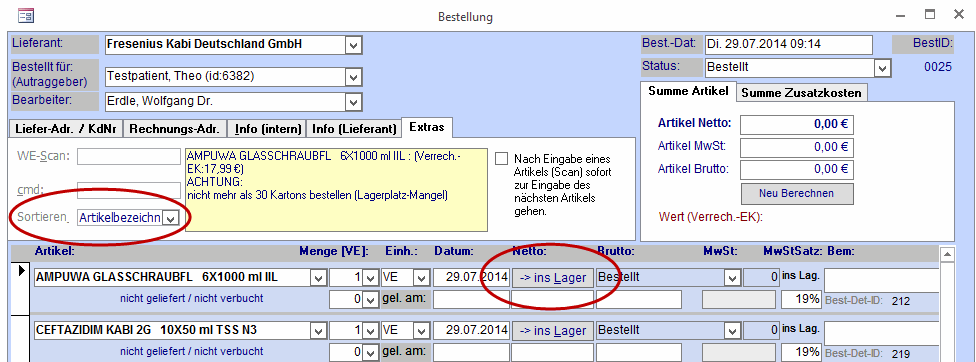Click the Best.-Dat date field
The image size is (976, 362).
(x=789, y=45)
